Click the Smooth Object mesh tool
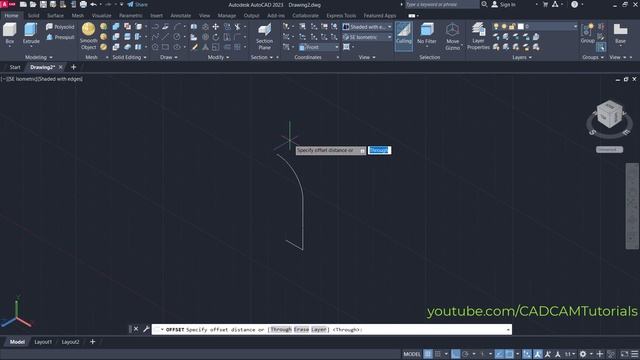This screenshot has width=640, height=360. pos(89,36)
